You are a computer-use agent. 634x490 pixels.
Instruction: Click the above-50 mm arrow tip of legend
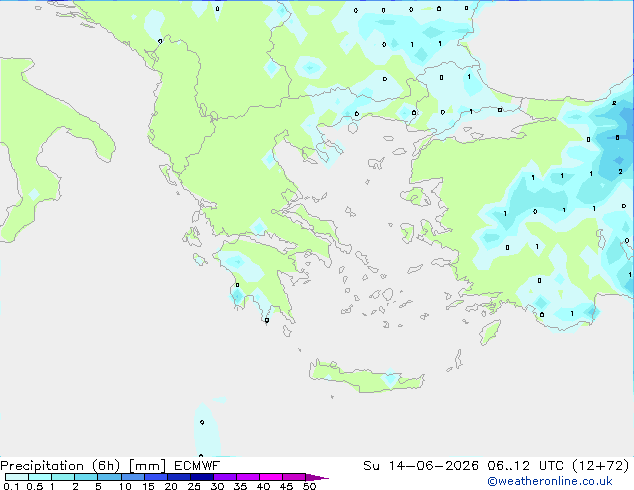click(x=317, y=477)
